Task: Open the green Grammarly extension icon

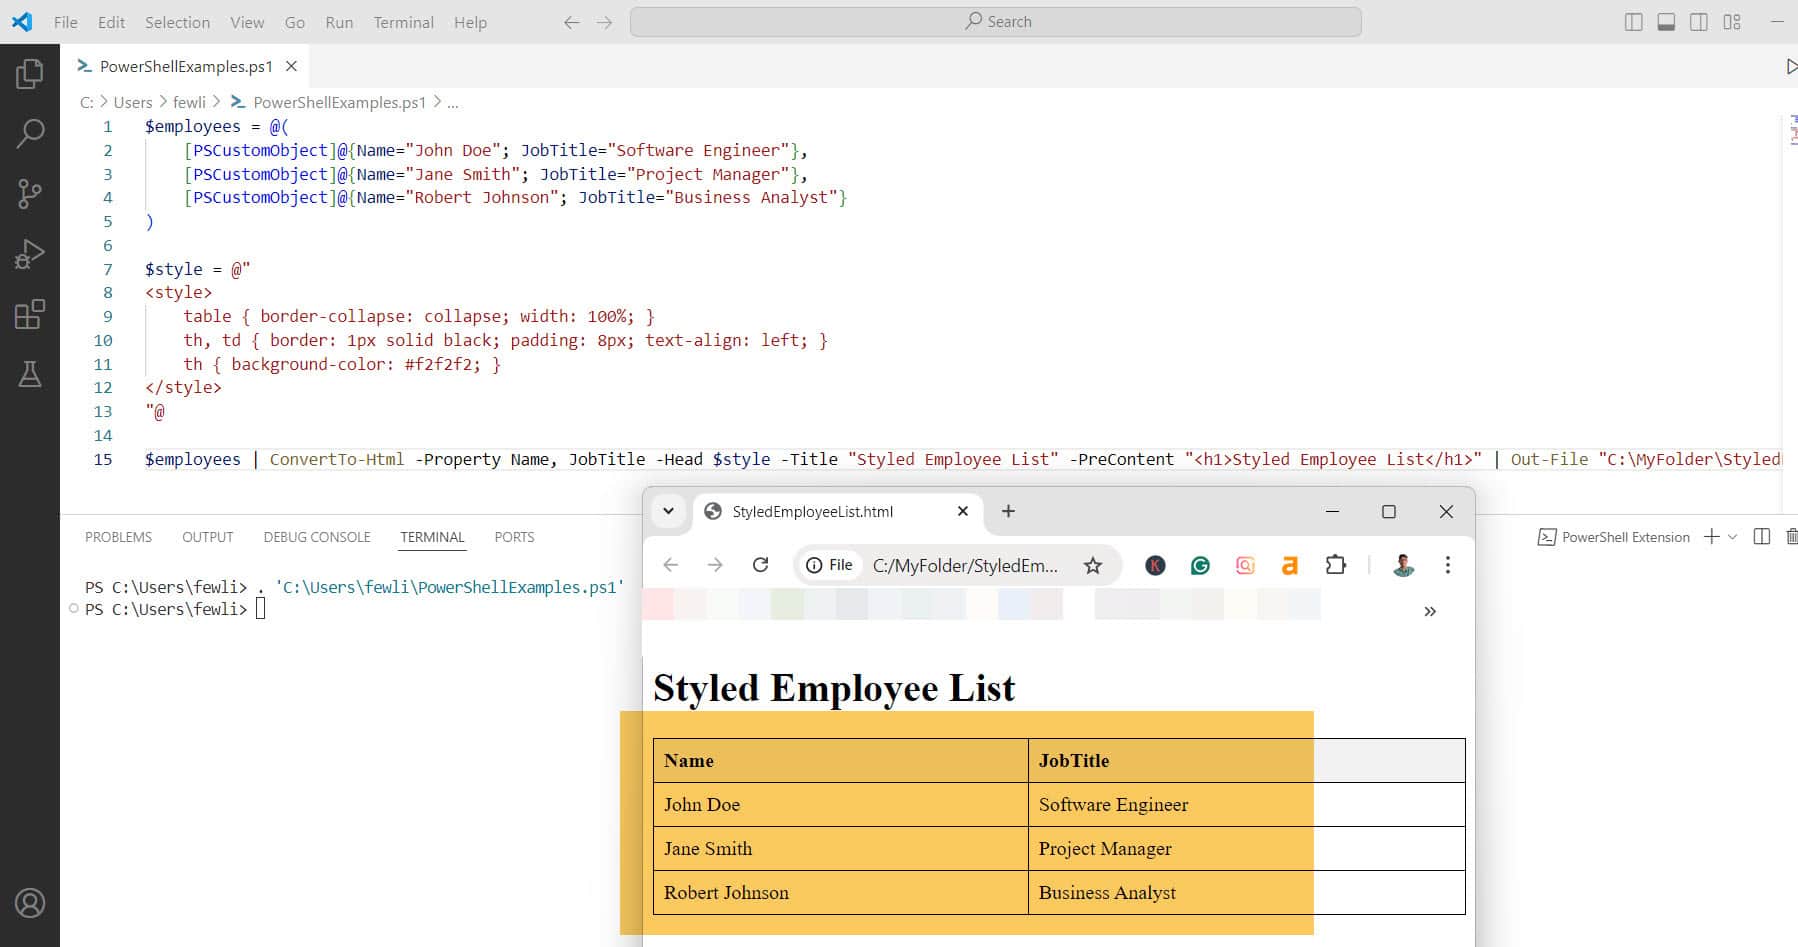Action: click(1200, 566)
